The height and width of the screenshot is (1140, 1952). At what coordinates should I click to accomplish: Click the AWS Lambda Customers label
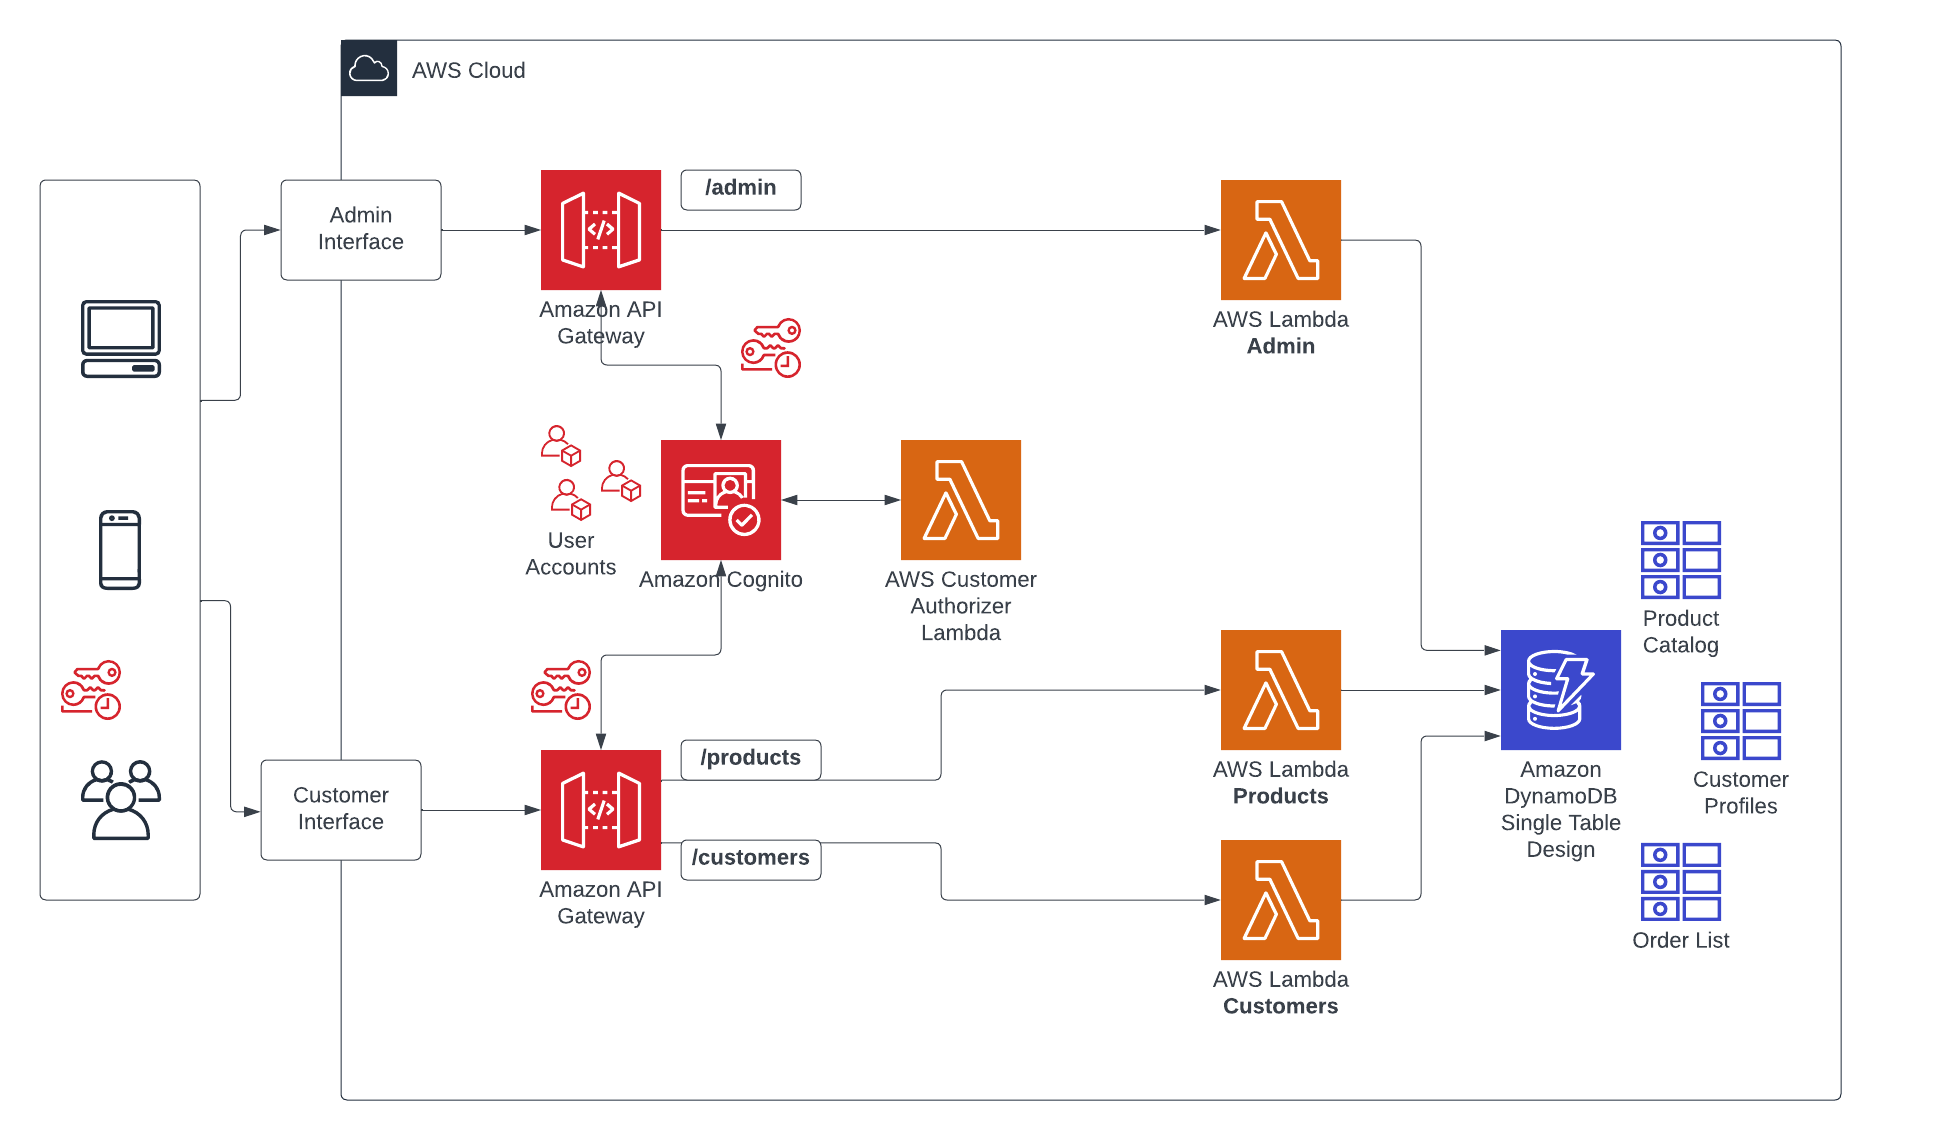pos(1281,993)
